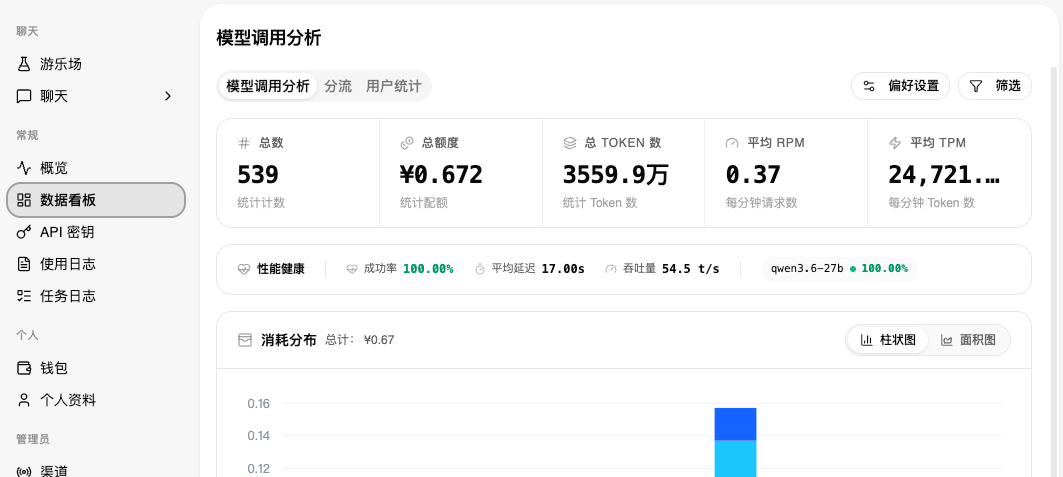Click the pulse icon beside 概览
This screenshot has height=477, width=1063.
(x=24, y=168)
